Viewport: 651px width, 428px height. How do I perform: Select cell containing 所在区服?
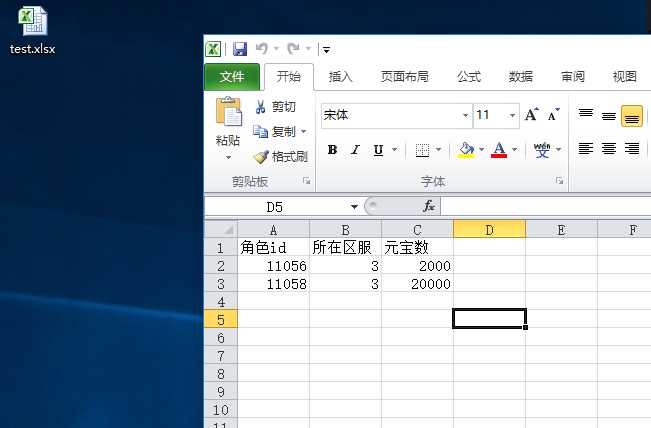point(345,247)
